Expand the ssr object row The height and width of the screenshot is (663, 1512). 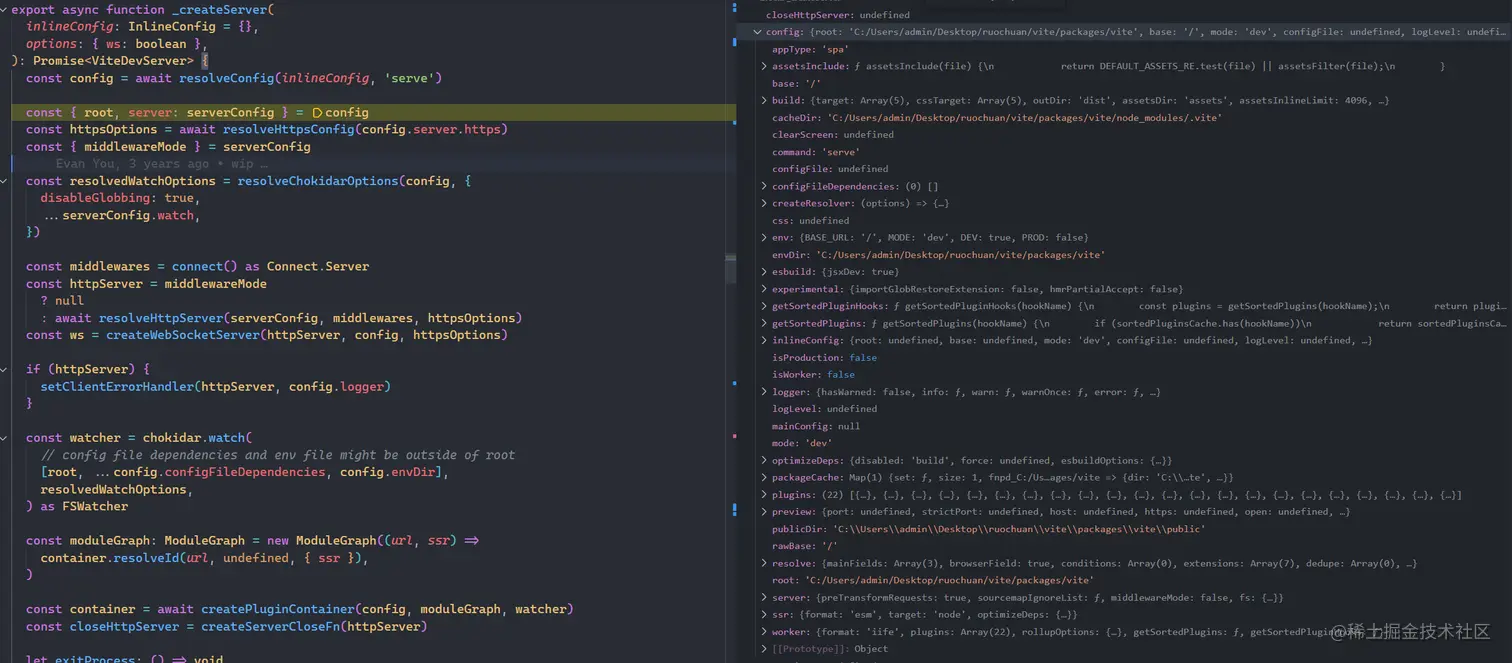point(764,614)
